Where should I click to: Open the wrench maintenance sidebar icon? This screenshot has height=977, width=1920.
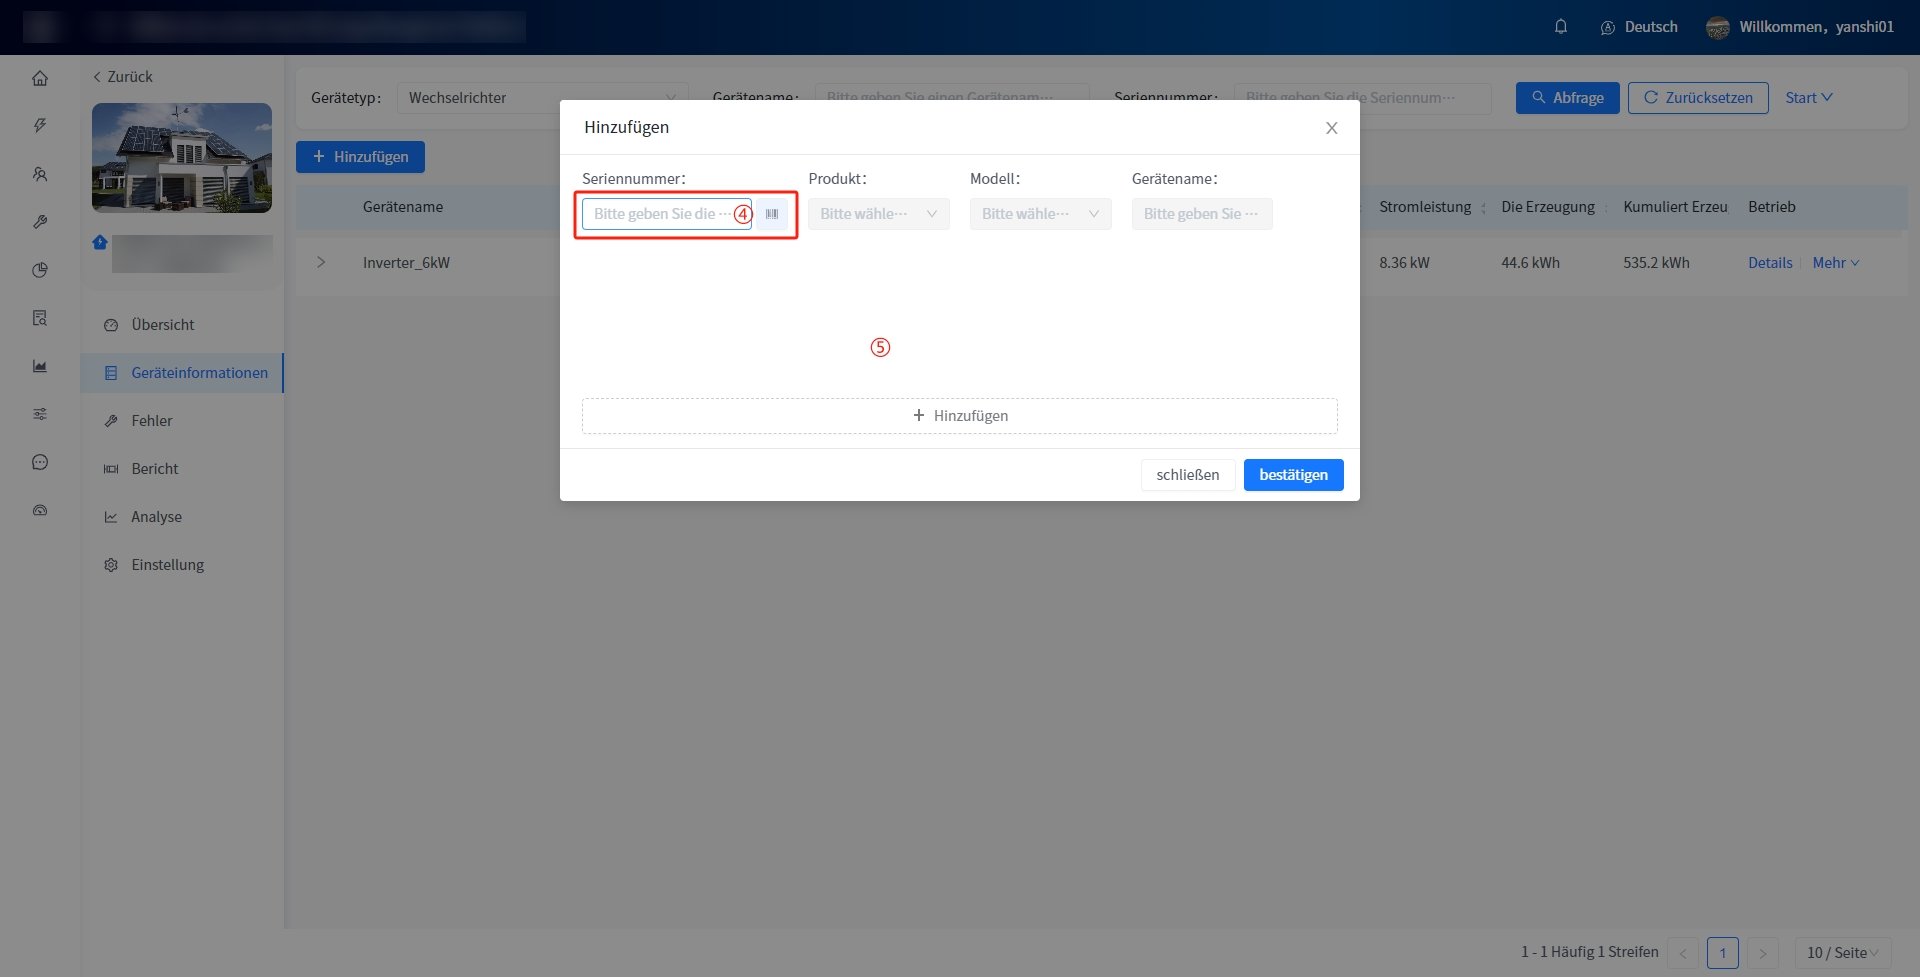[x=40, y=222]
